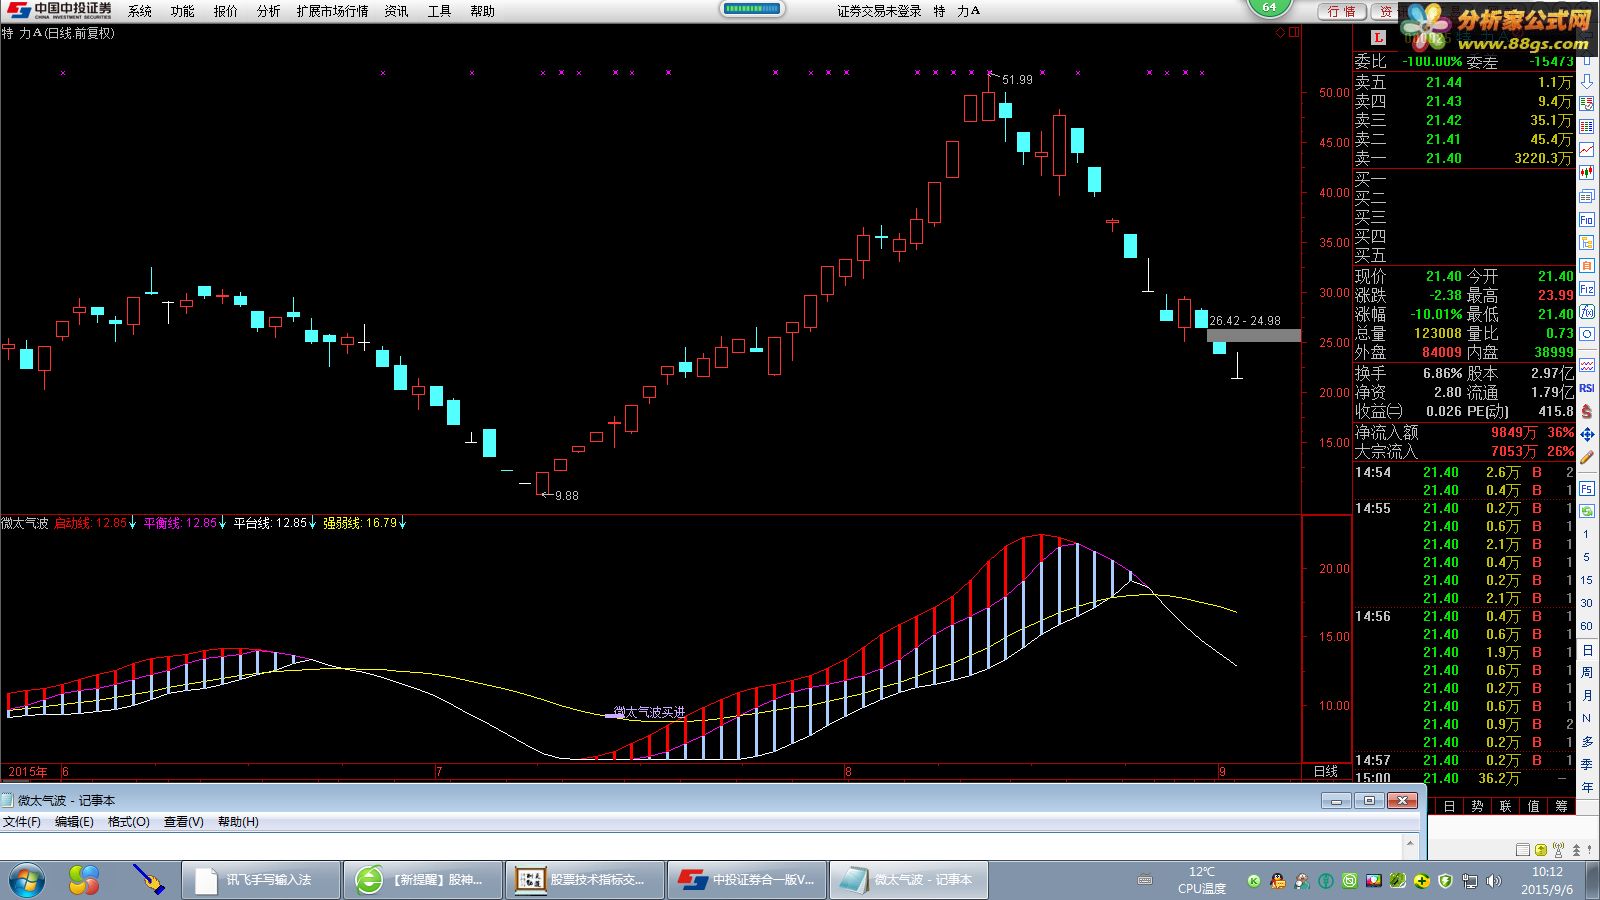Open the 格式(O) menu in Notepad
This screenshot has height=900, width=1600.
coord(128,822)
